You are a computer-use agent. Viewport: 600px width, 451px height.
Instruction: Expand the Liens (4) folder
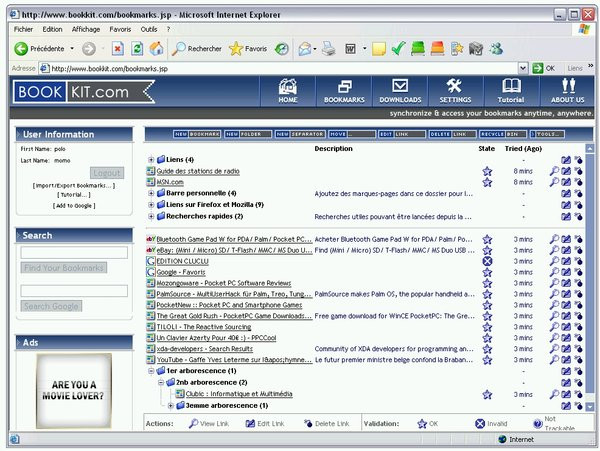(x=151, y=160)
